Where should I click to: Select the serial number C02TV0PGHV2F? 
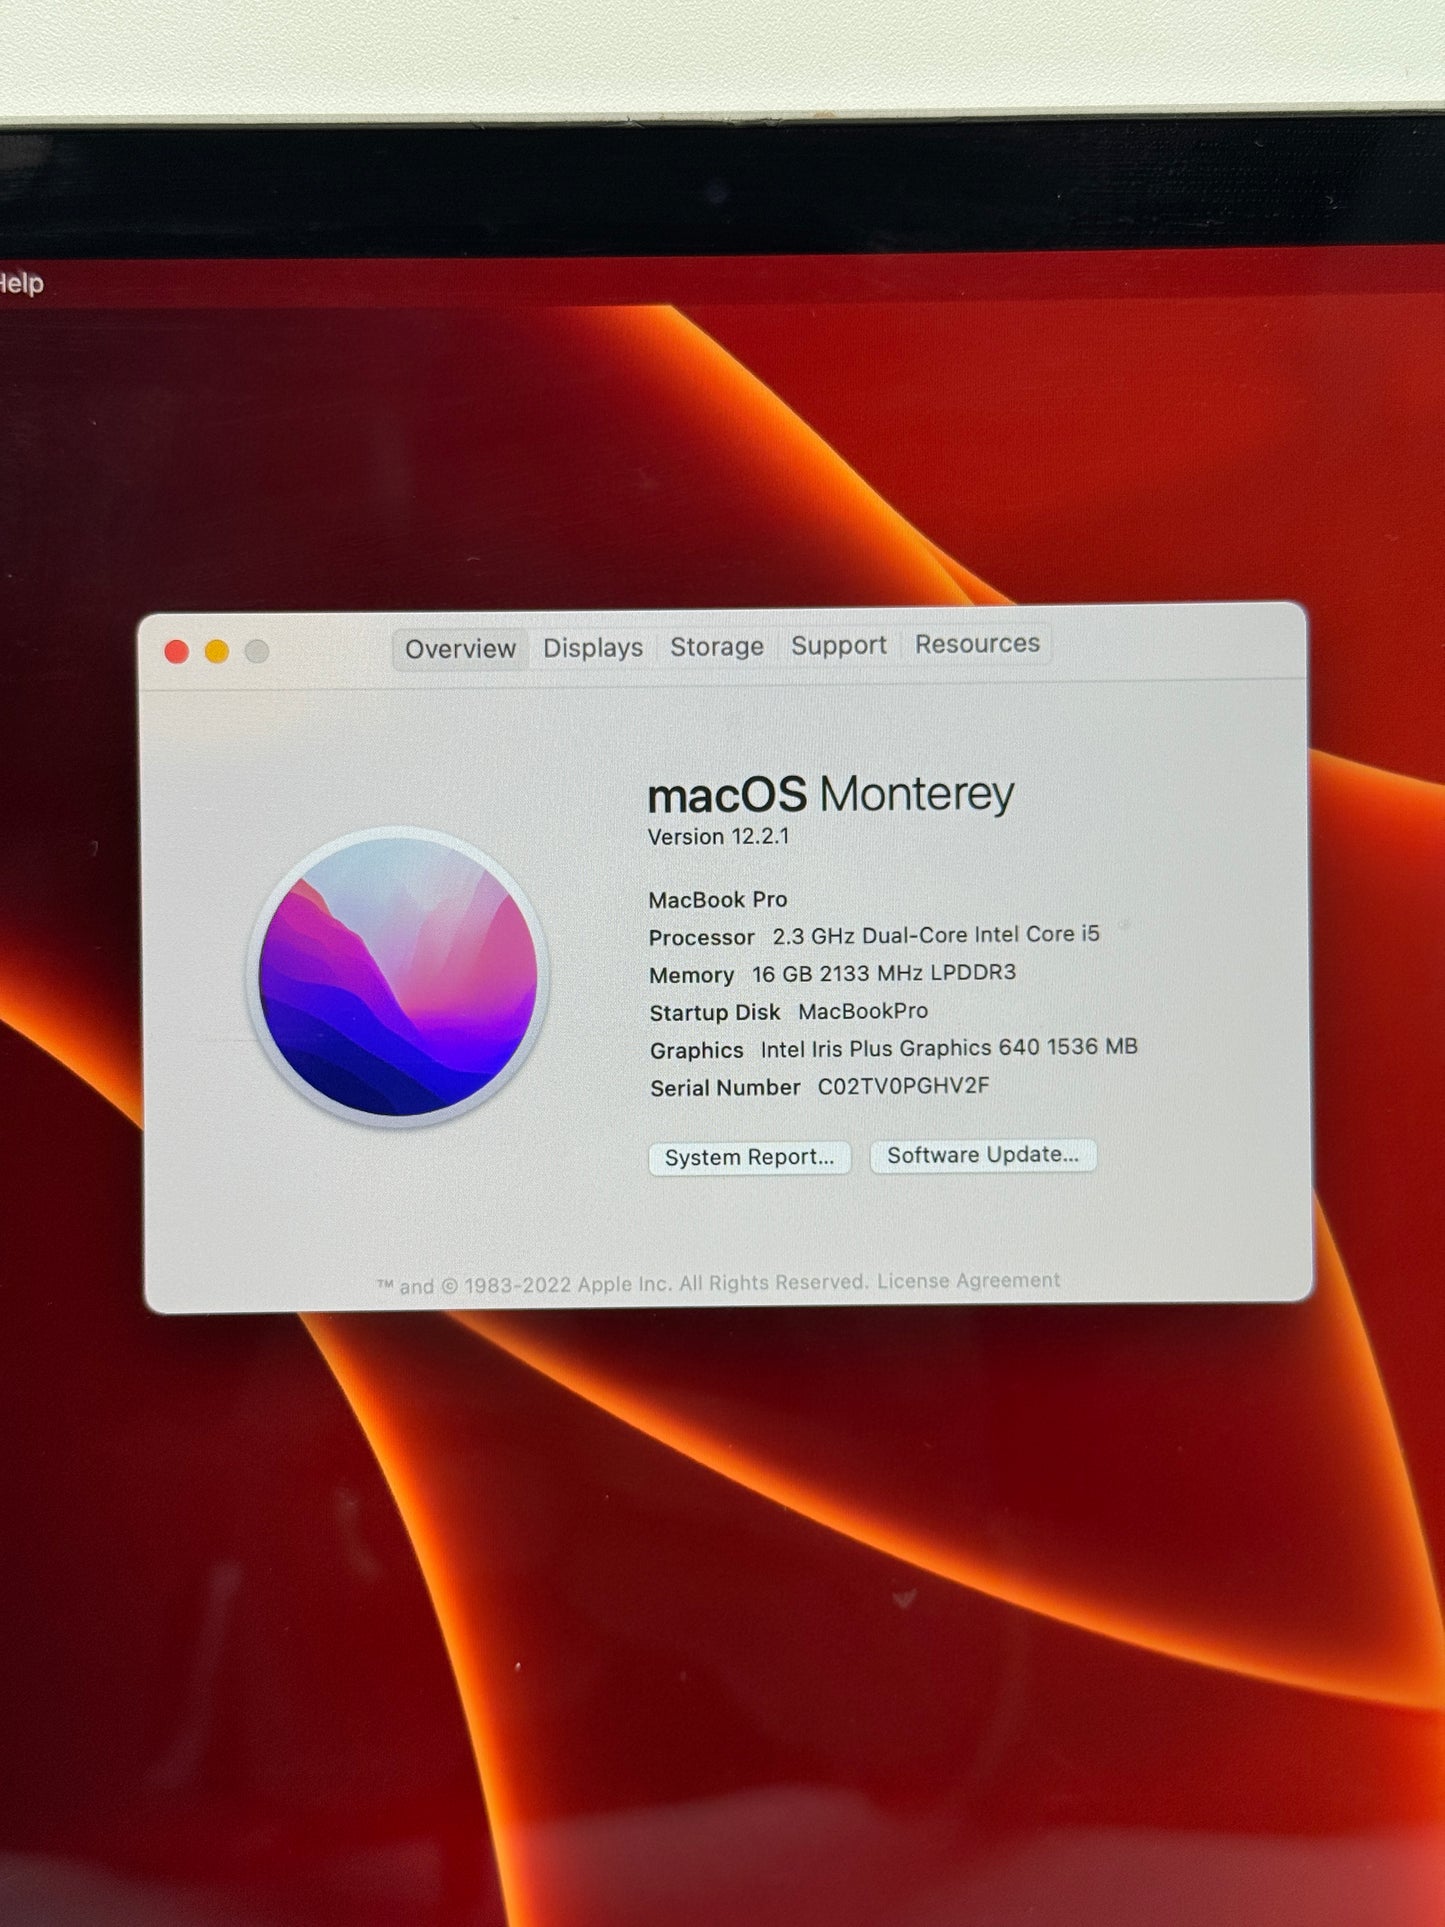click(904, 1086)
